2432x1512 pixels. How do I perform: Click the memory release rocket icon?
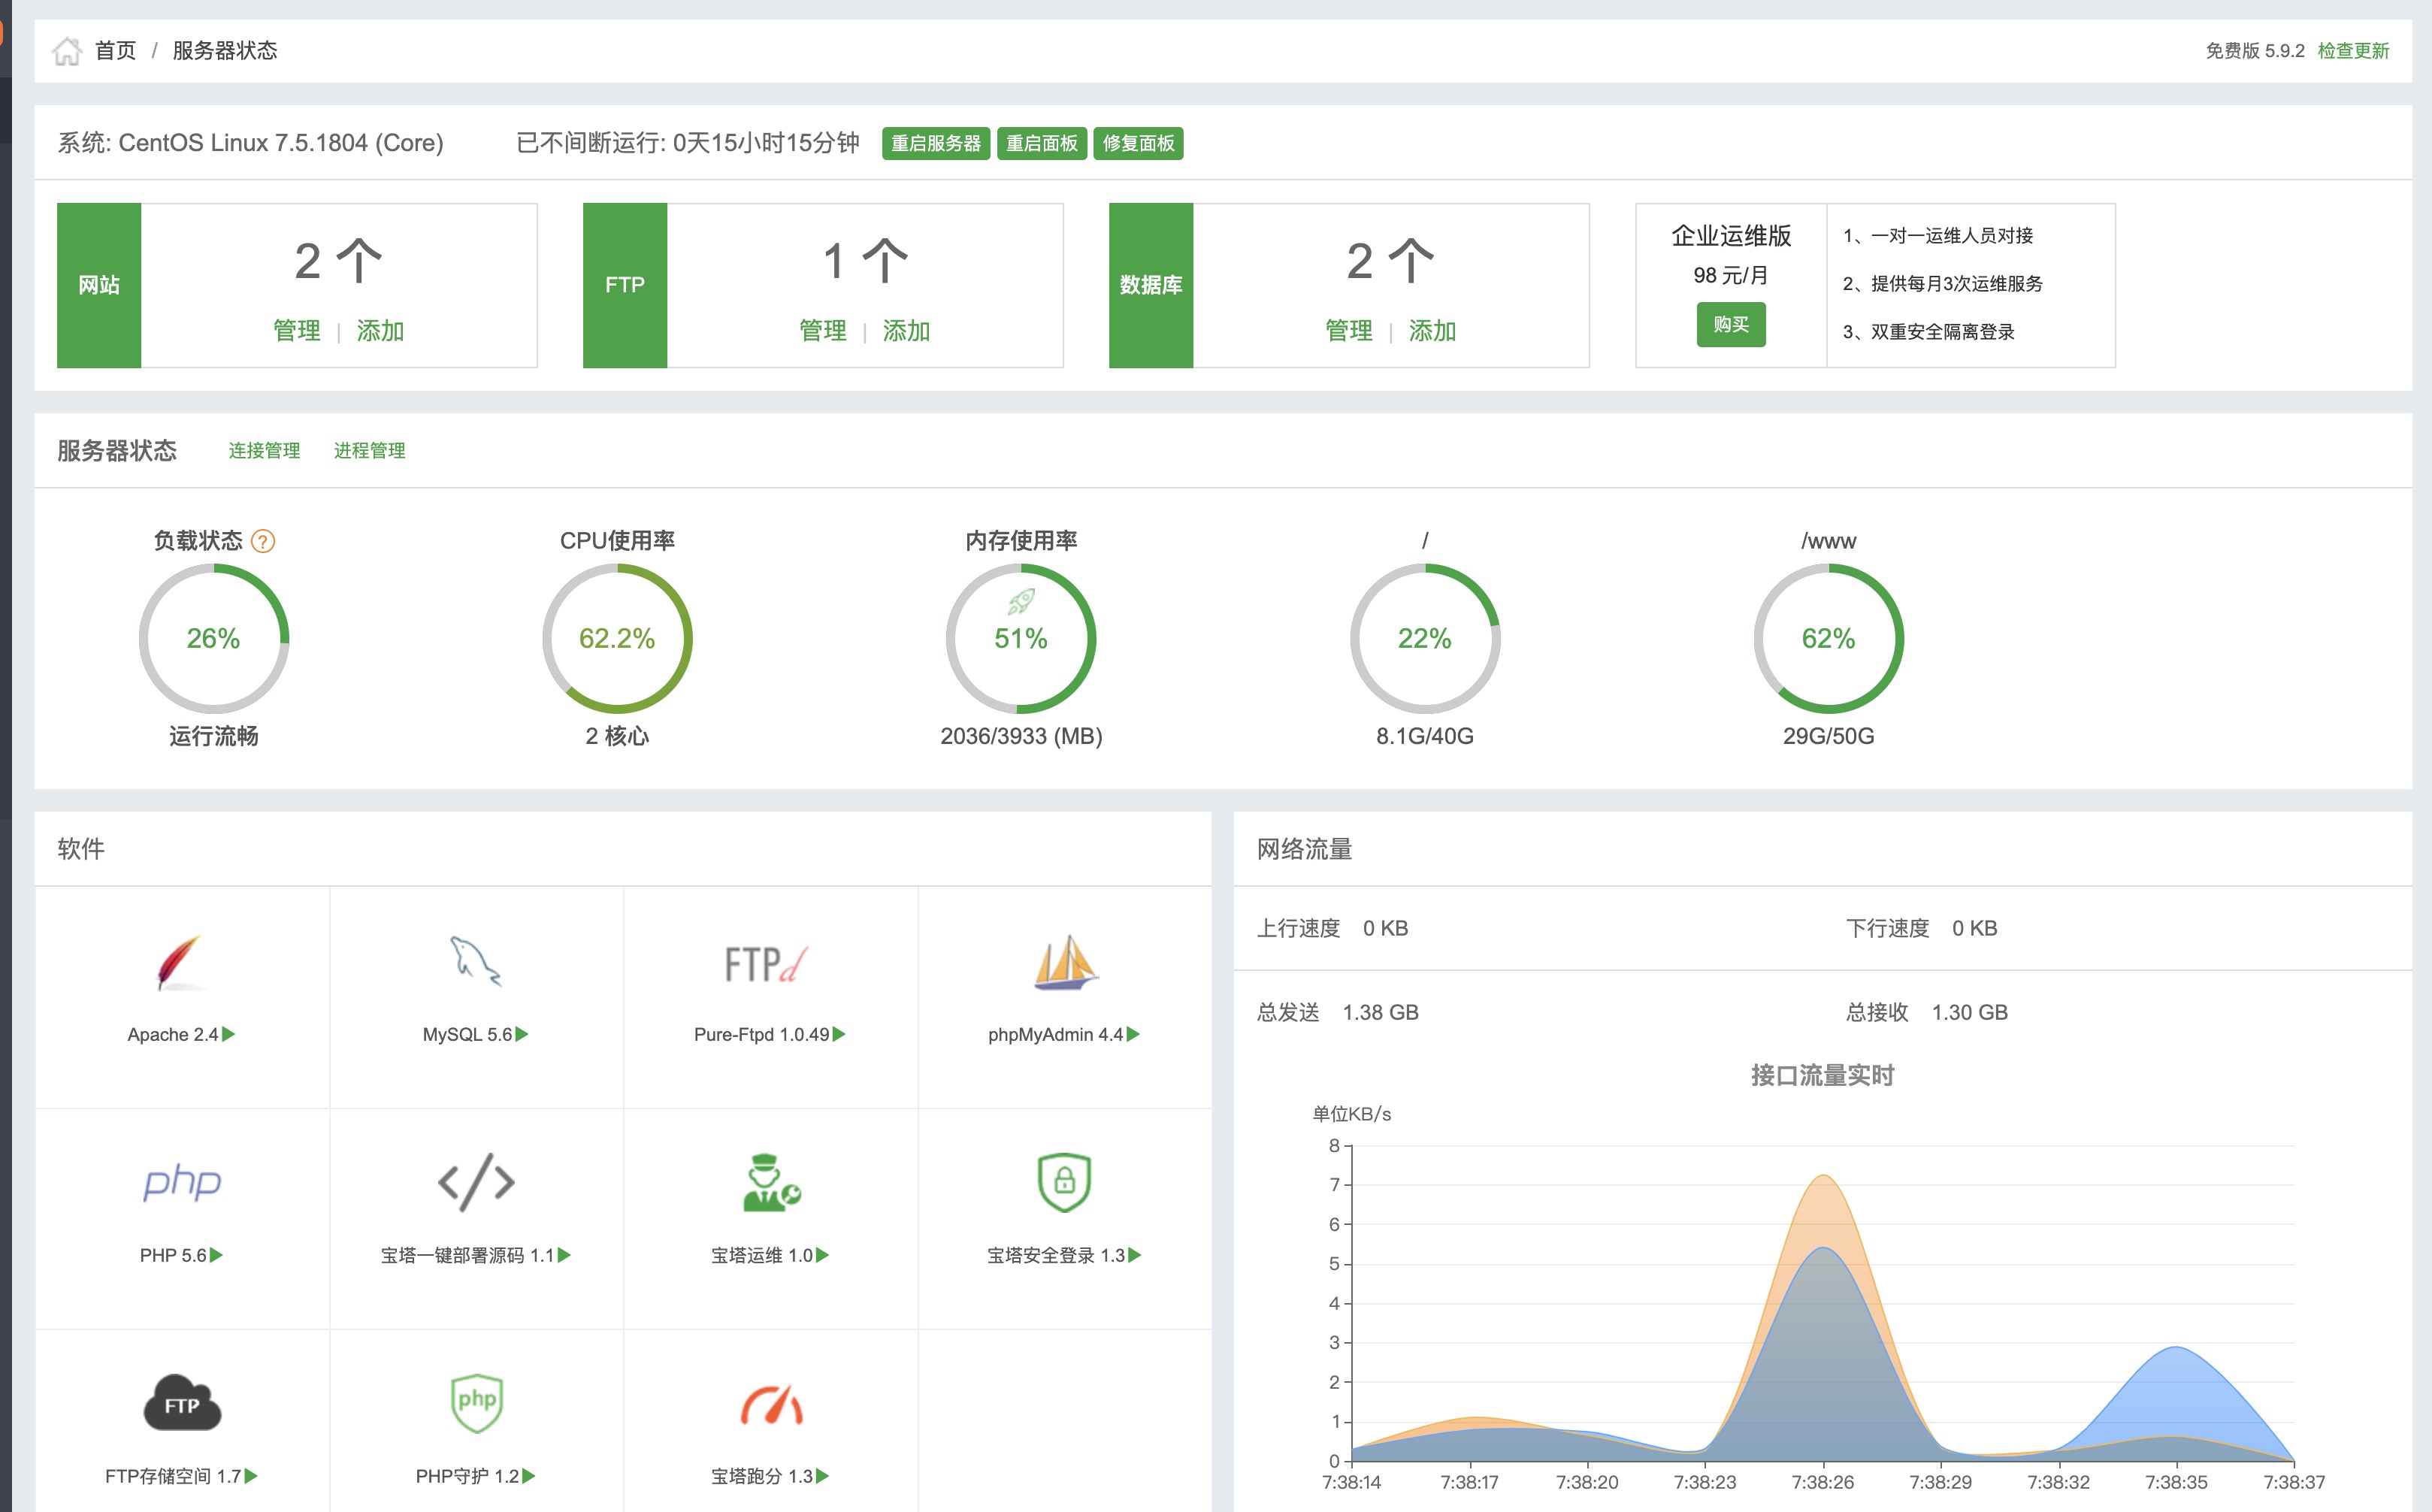point(1021,601)
